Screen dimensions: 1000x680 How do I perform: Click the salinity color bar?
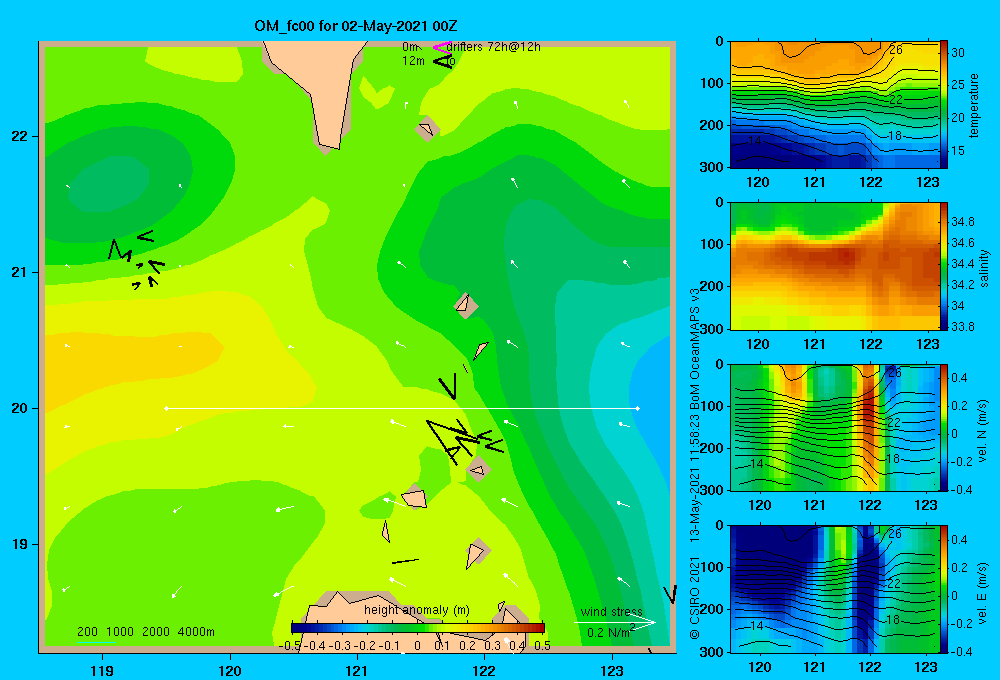944,266
